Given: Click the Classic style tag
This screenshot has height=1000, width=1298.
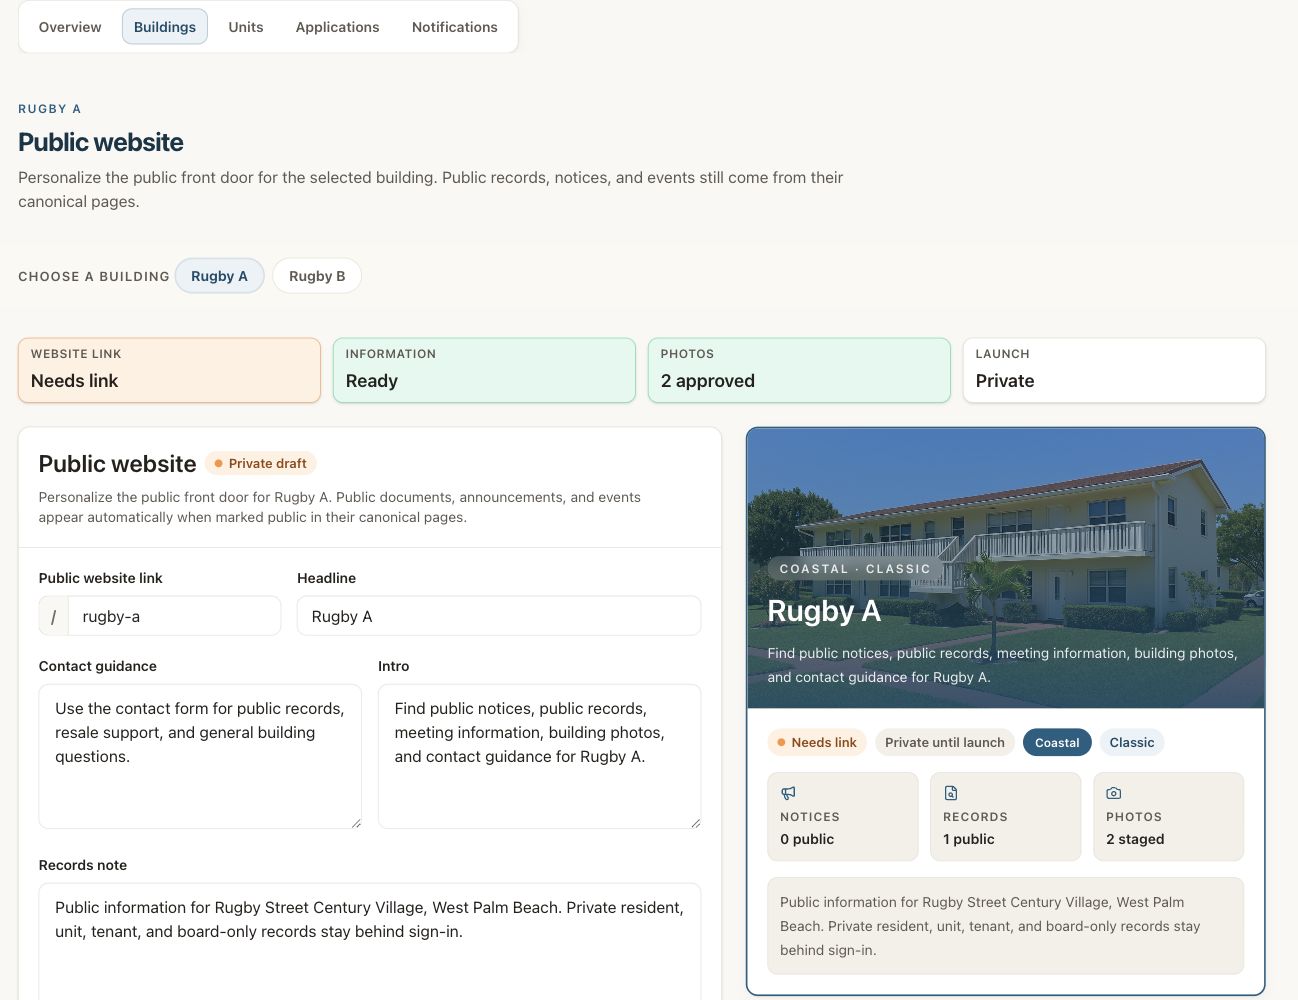Looking at the screenshot, I should coord(1132,742).
